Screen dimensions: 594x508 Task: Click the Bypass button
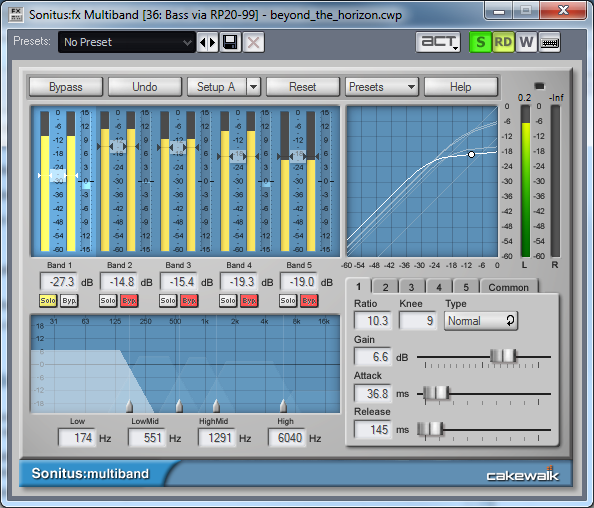[66, 87]
